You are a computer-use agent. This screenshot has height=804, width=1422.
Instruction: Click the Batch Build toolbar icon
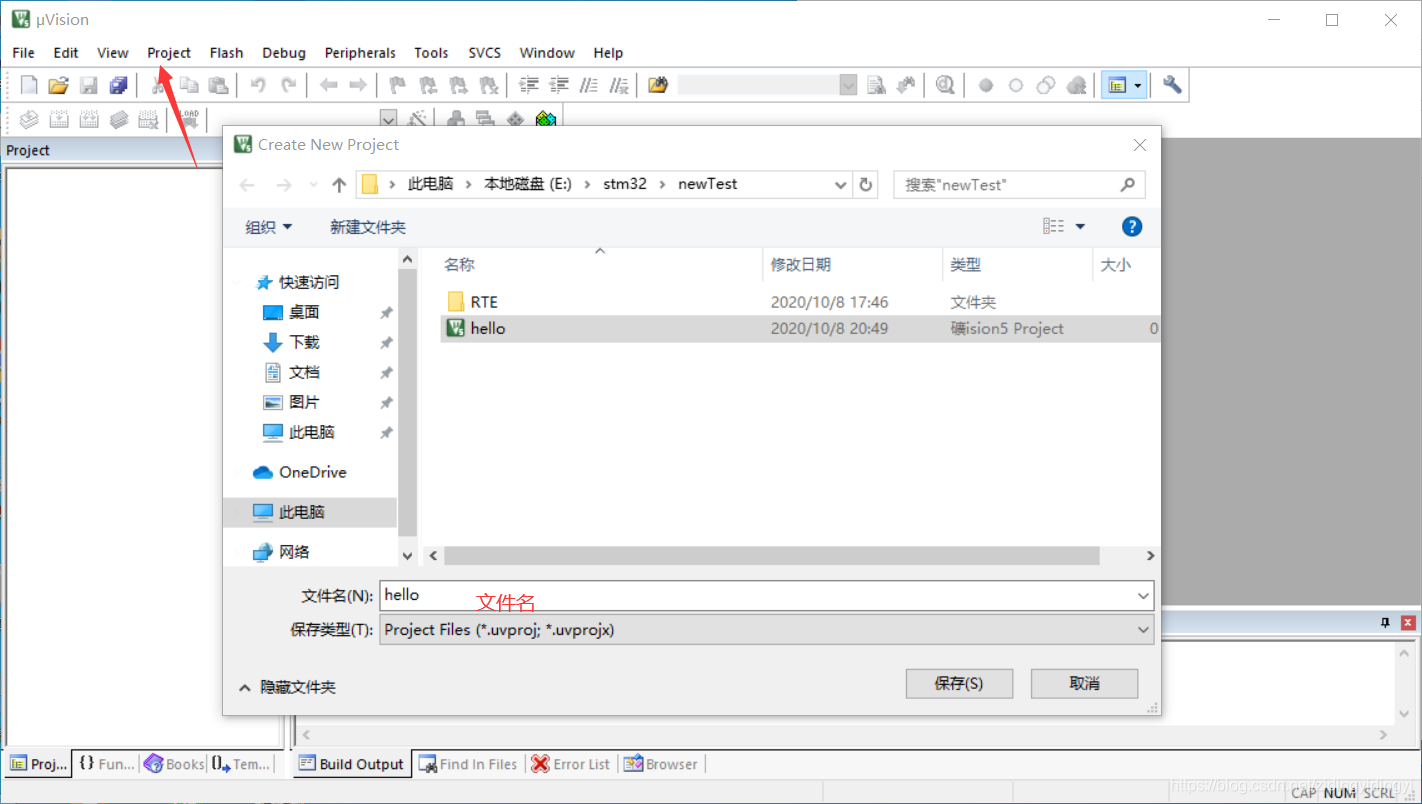point(119,119)
